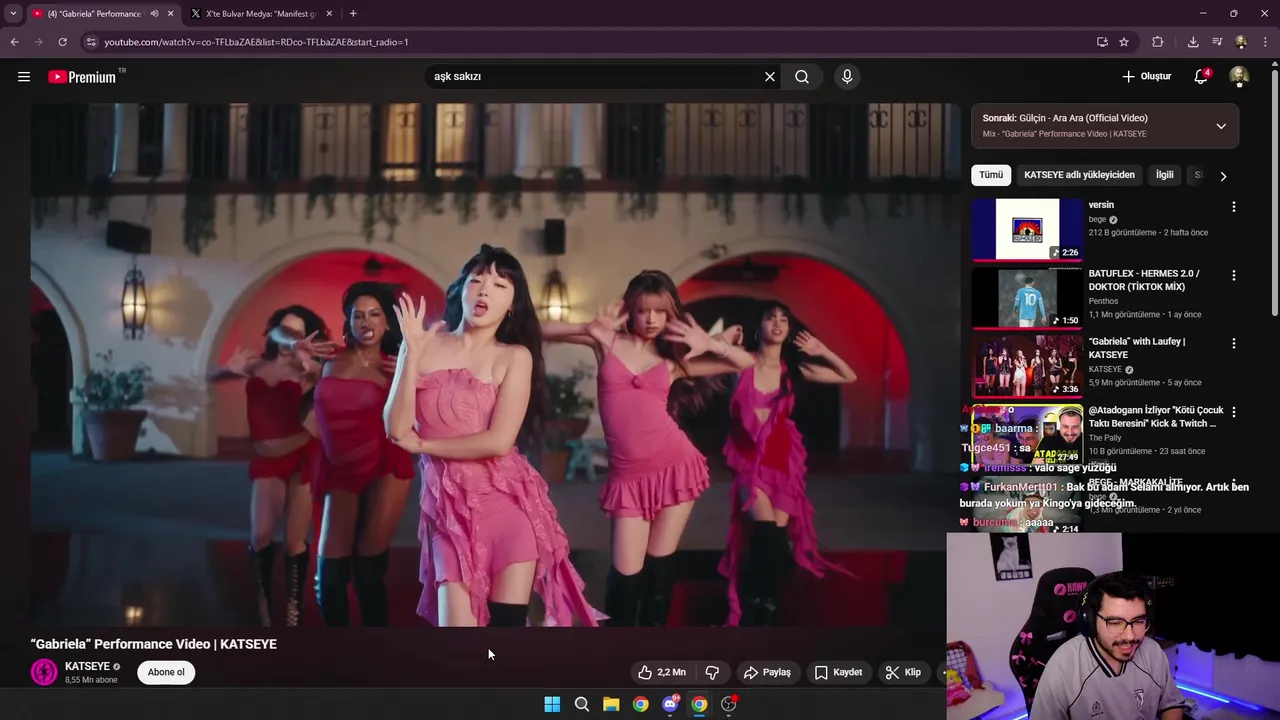Click the @Atadogann İzliyor video thumbnail
The height and width of the screenshot is (720, 1280).
(x=1027, y=433)
